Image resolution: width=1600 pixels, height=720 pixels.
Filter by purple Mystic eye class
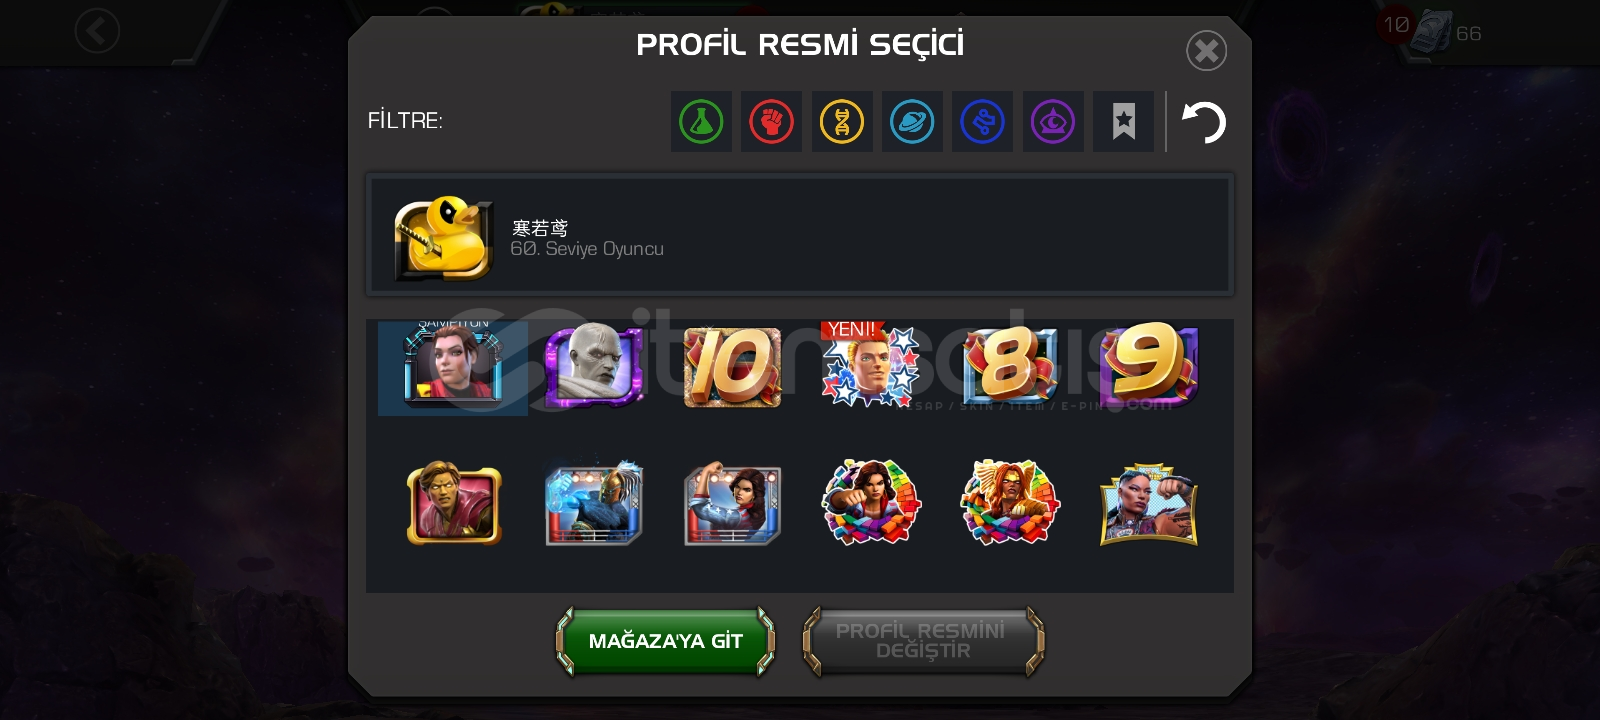tap(1053, 122)
